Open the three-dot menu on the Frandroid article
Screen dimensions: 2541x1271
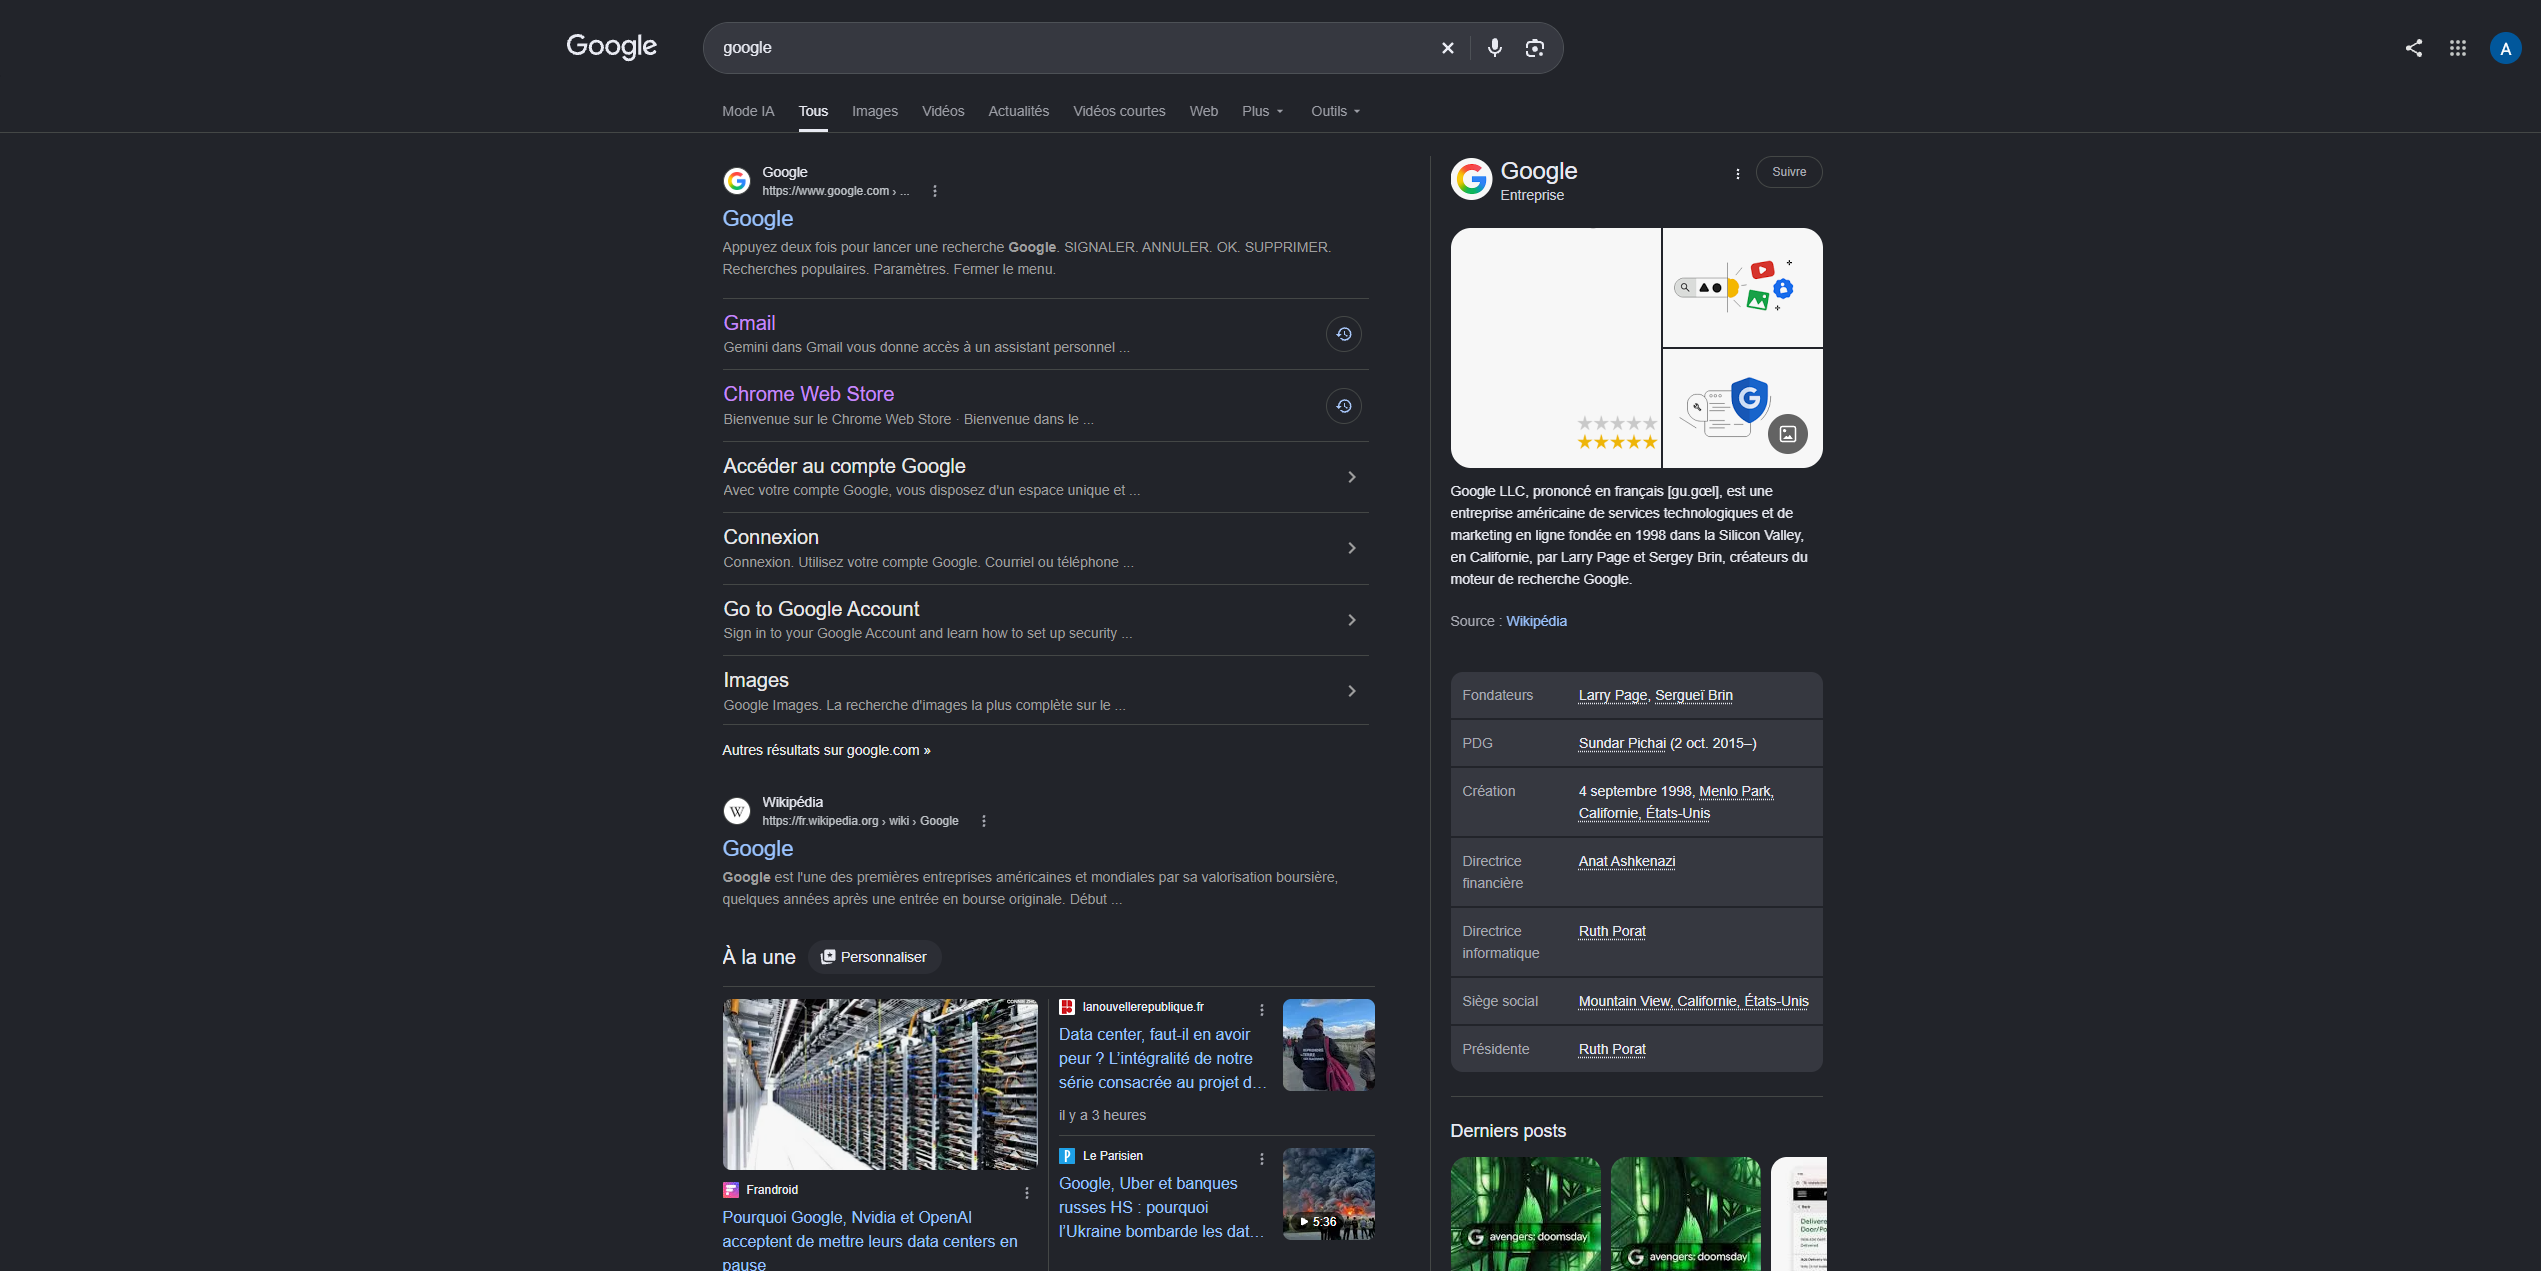coord(1026,1193)
